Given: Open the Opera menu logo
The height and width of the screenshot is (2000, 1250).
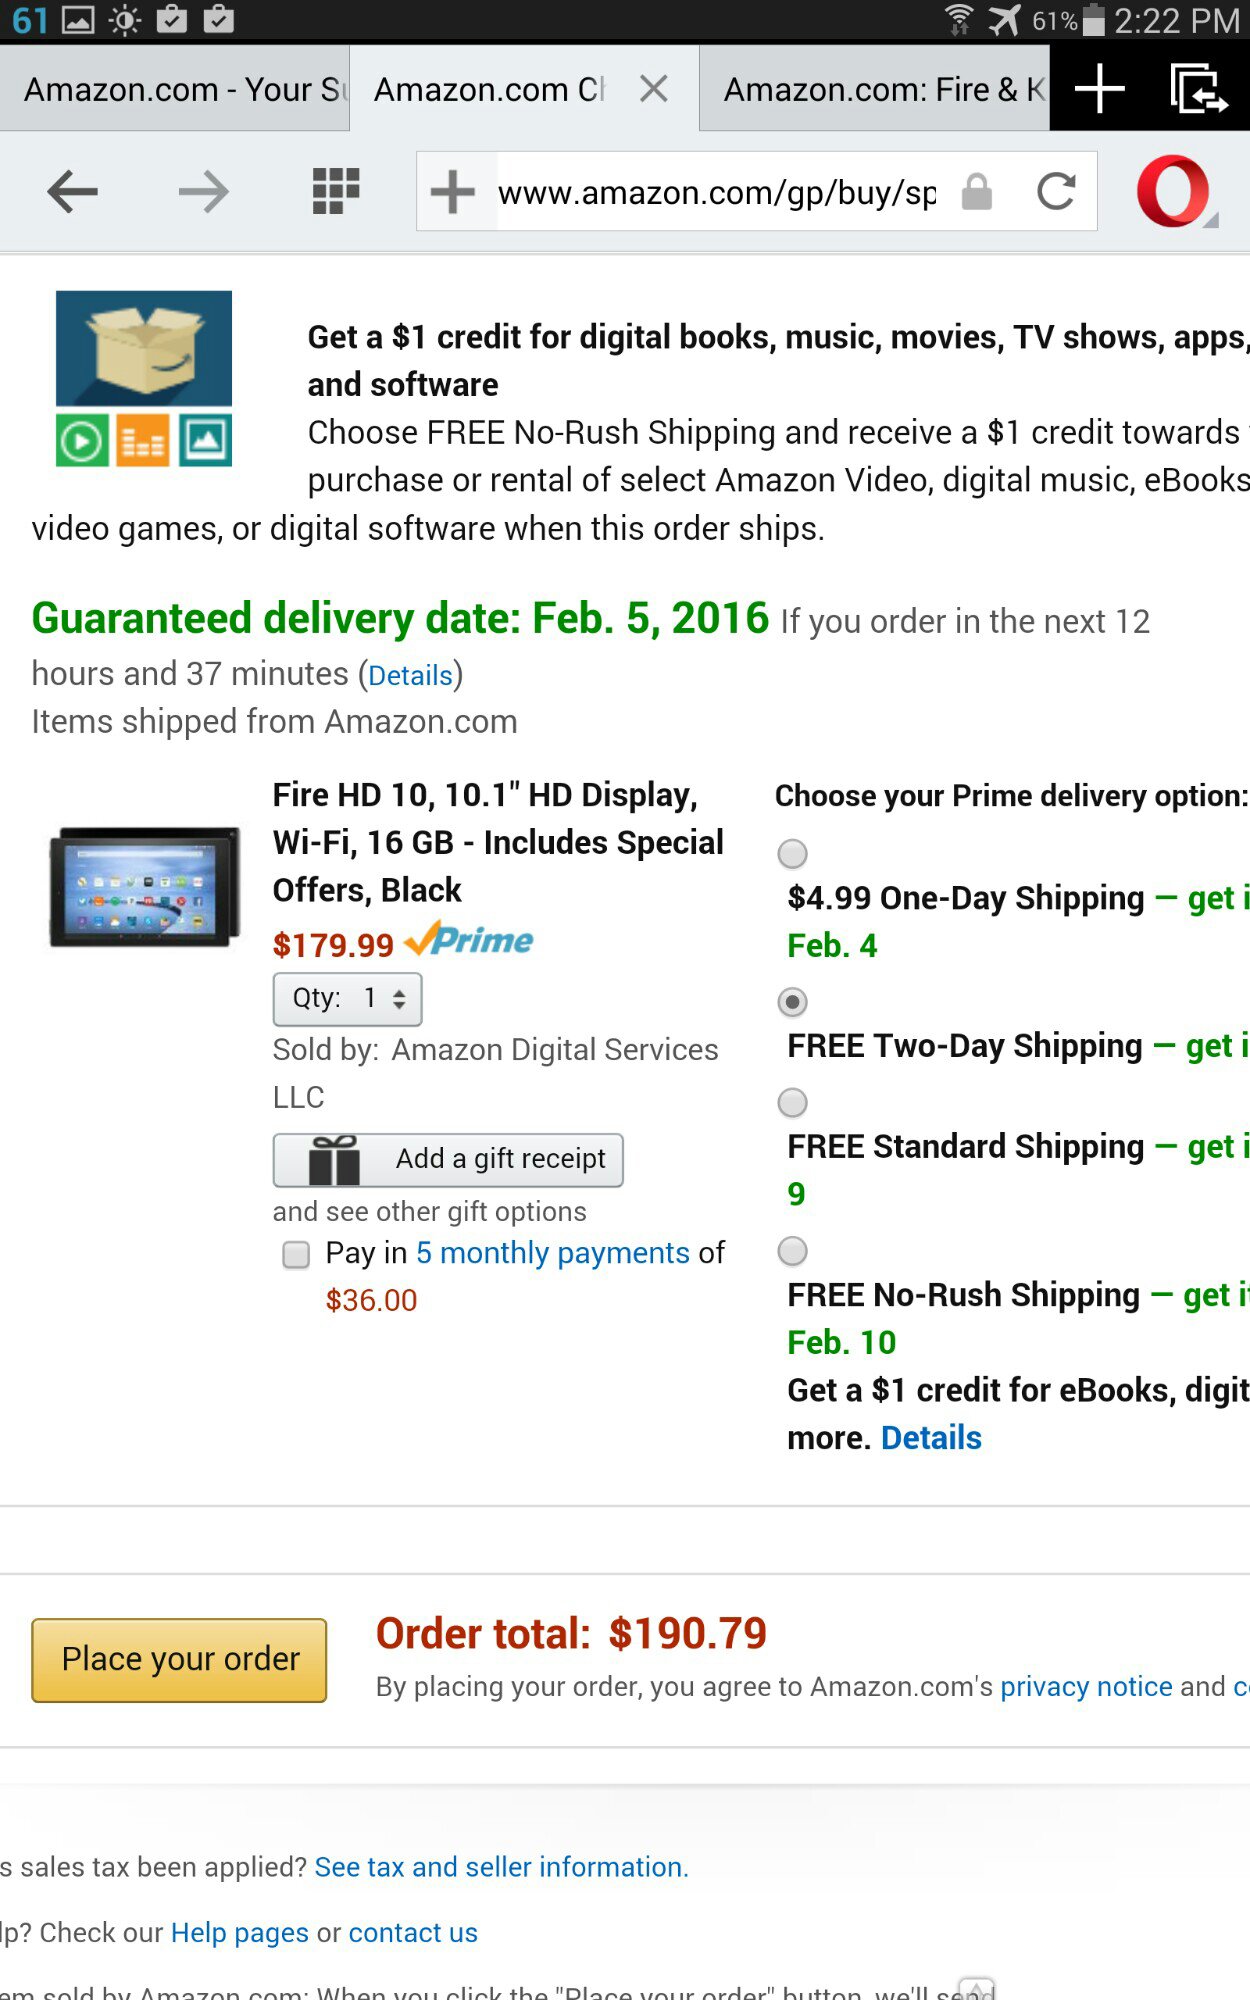Looking at the screenshot, I should 1173,191.
